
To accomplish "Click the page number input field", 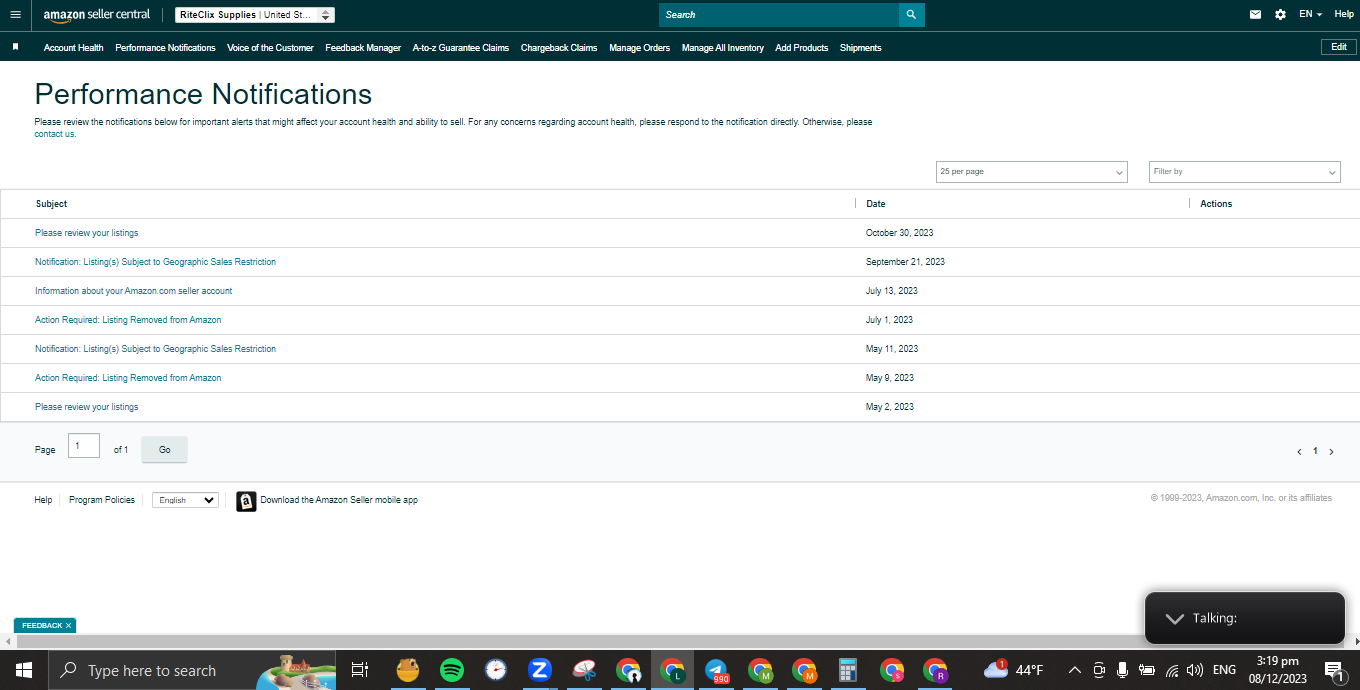I will 84,446.
